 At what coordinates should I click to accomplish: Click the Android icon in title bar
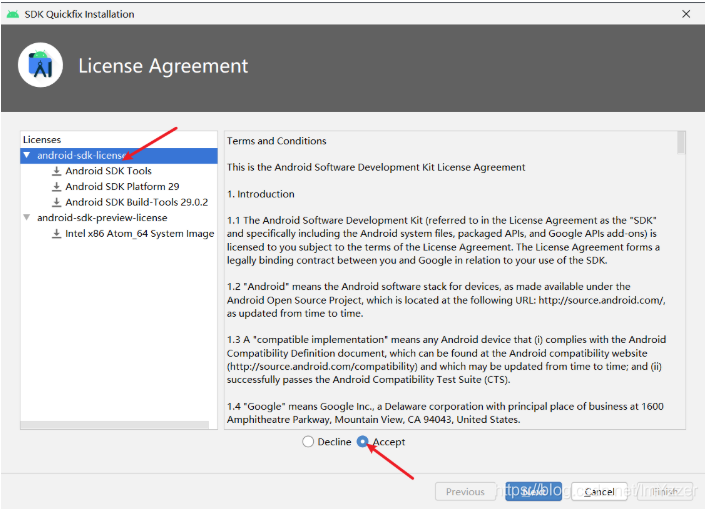(x=13, y=14)
